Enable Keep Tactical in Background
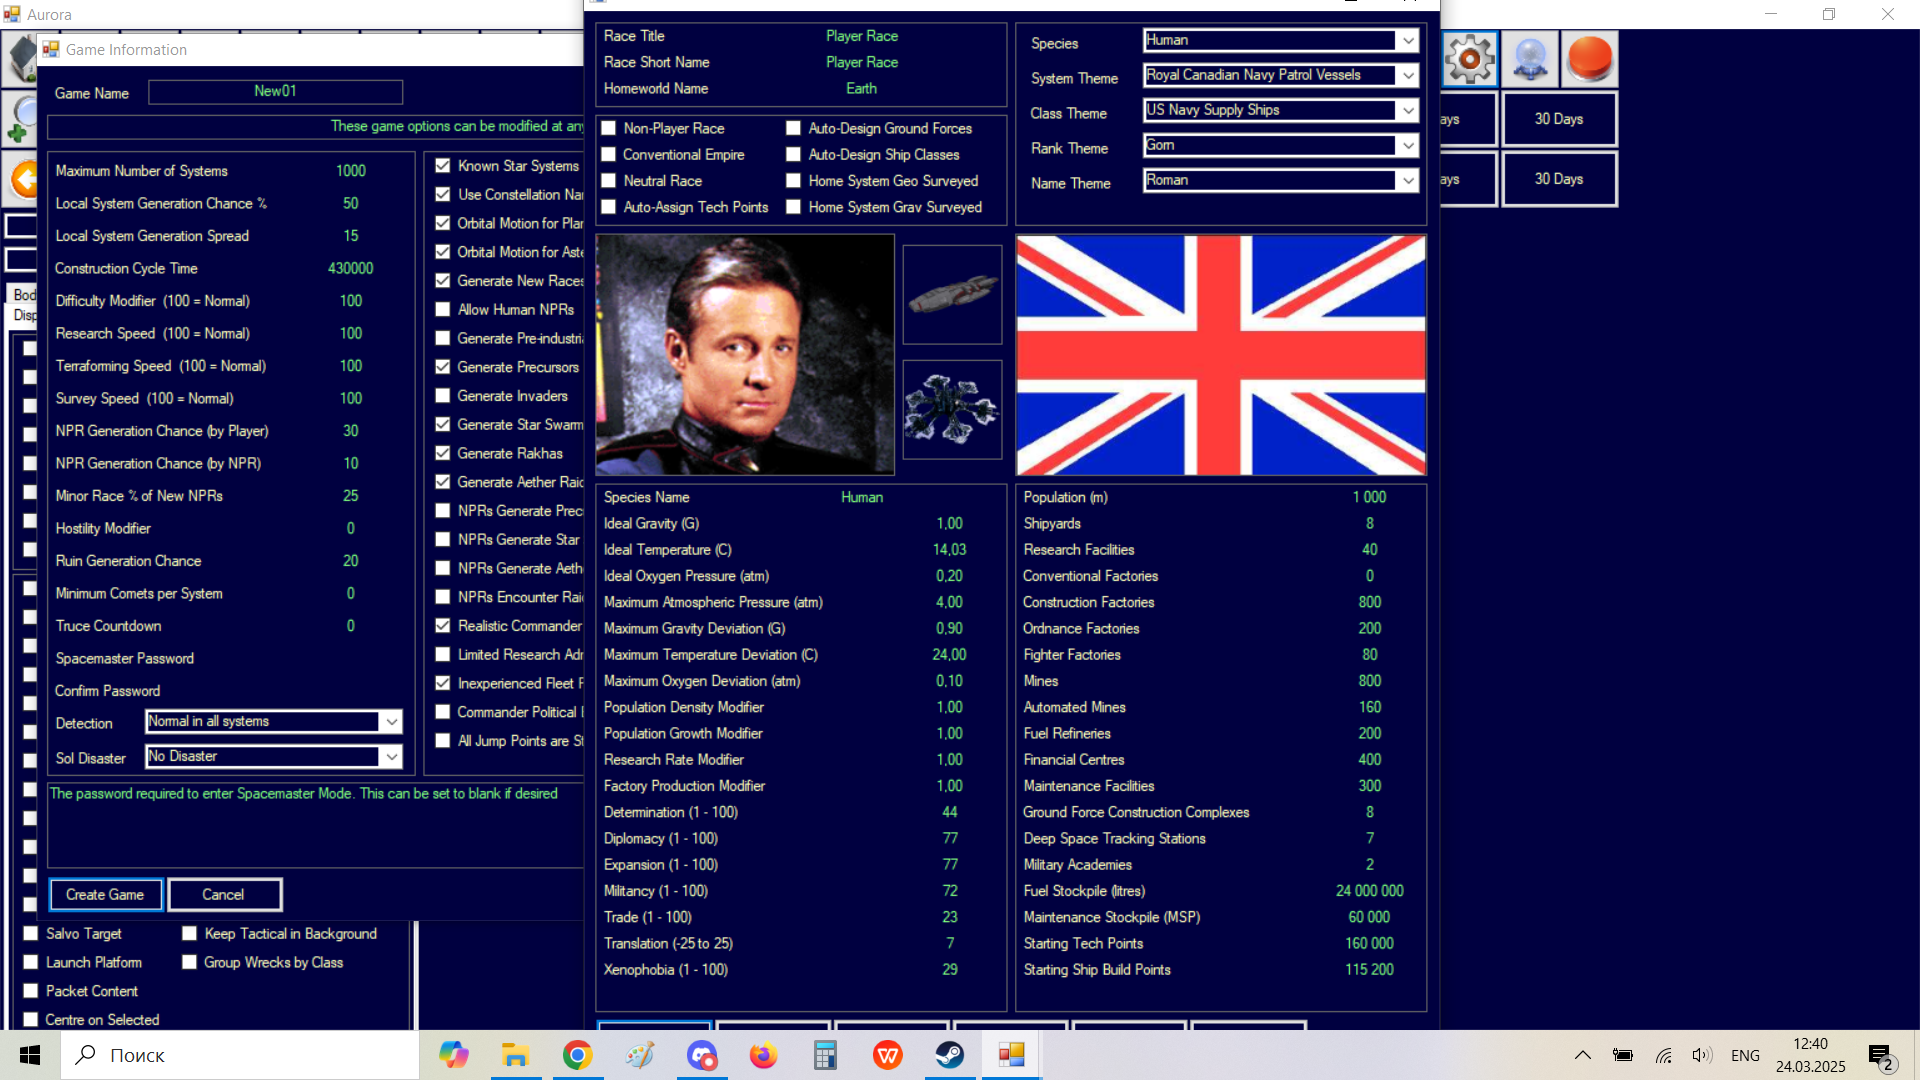1920x1080 pixels. [189, 933]
